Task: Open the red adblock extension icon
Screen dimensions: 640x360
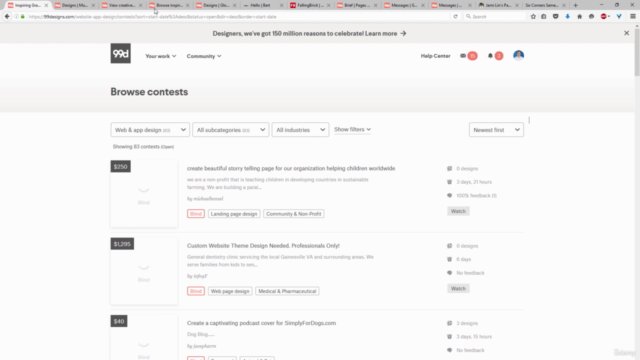Action: (x=604, y=17)
